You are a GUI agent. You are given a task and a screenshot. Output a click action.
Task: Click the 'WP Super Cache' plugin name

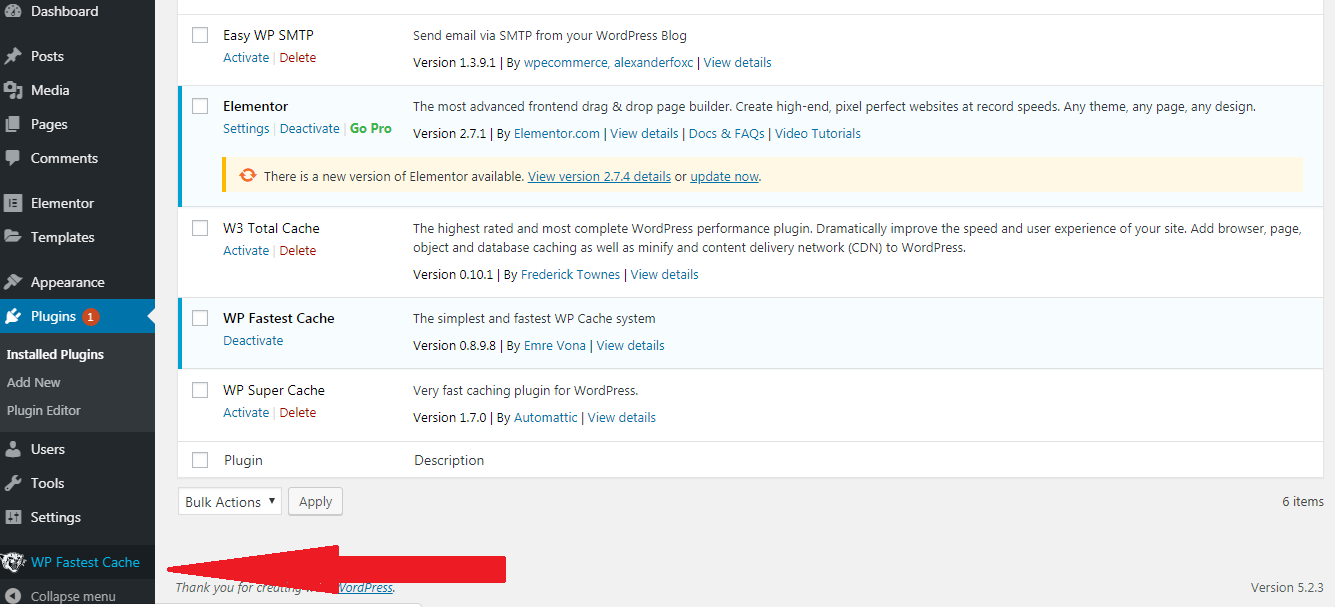(x=274, y=390)
